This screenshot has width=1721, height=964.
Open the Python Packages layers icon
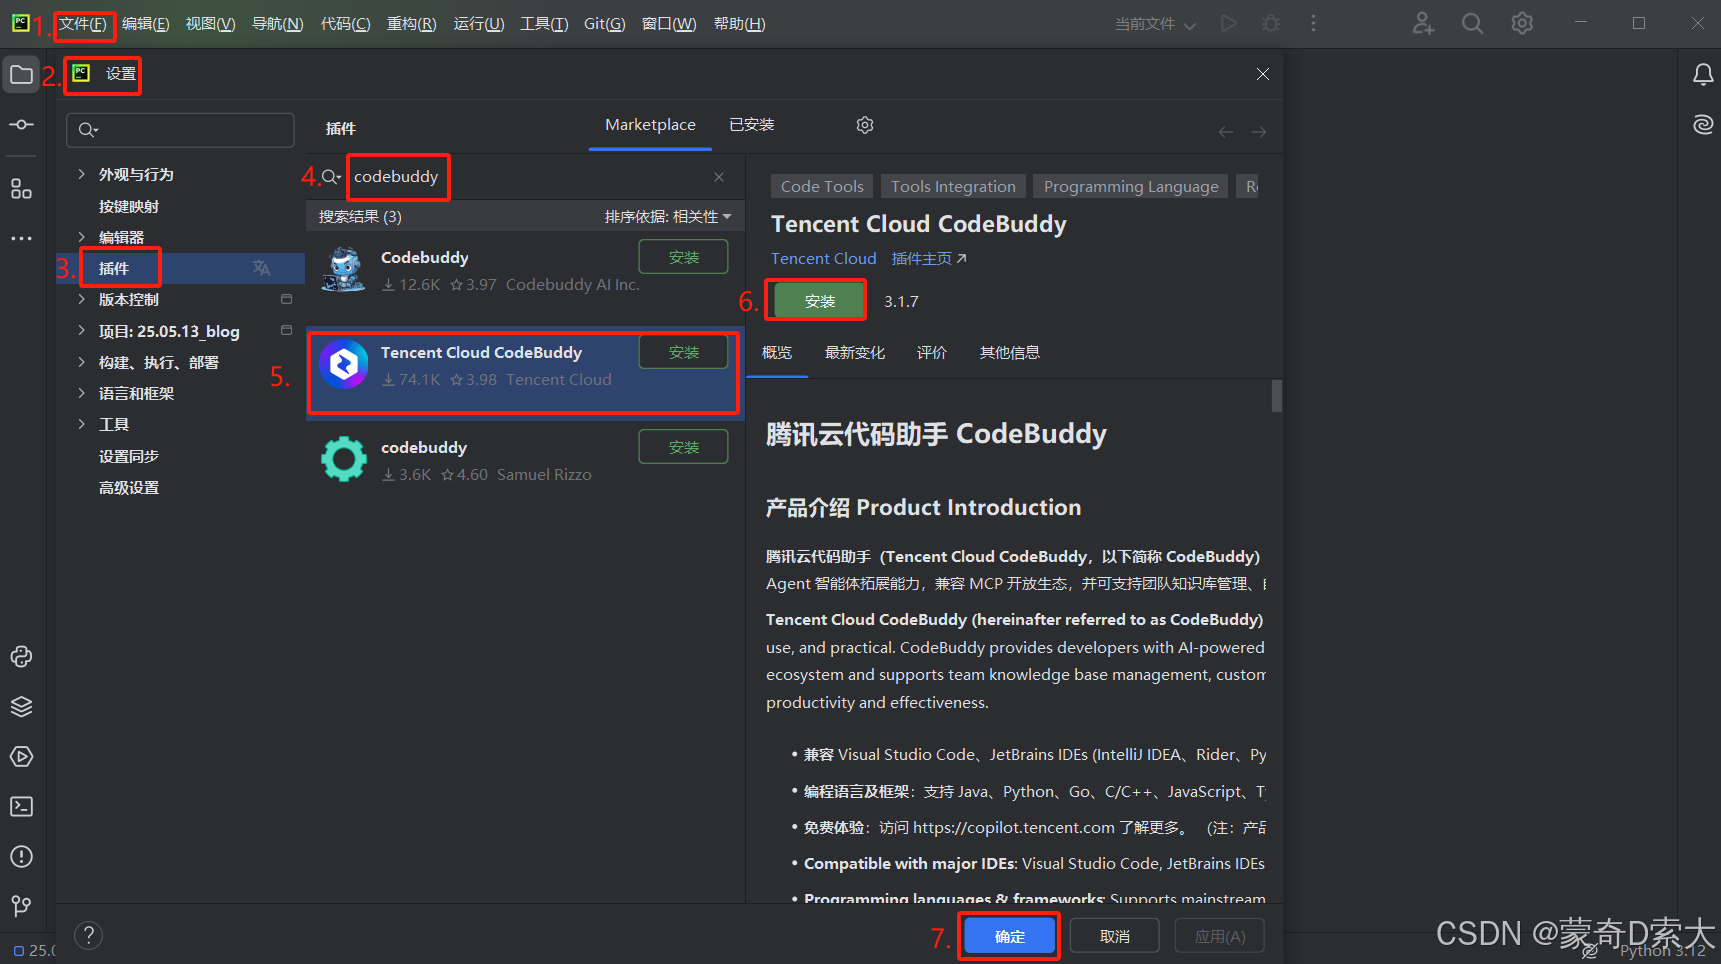coord(21,707)
